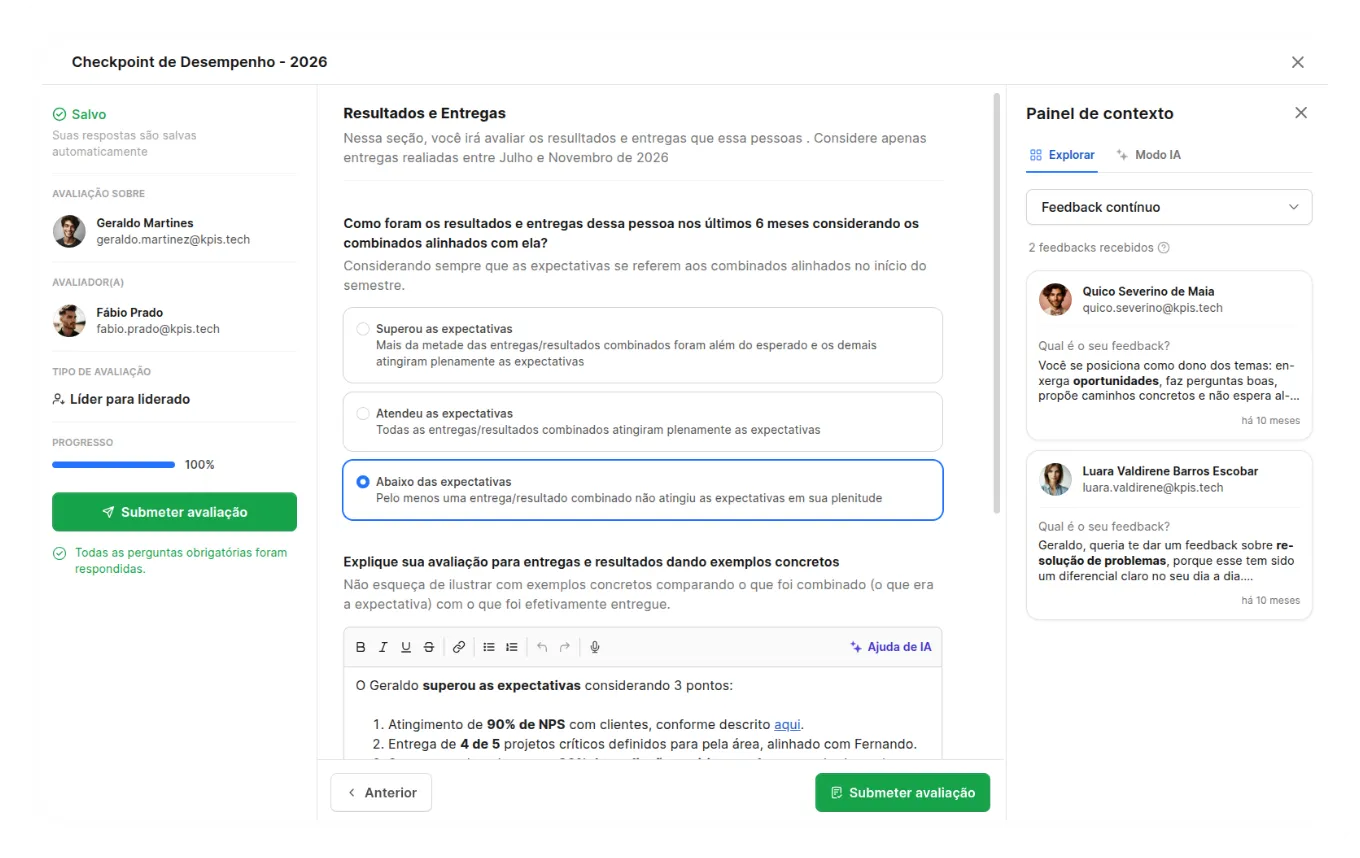Viewport: 1360px width, 858px height.
Task: Click 'há 10 meses' on Luara's card
Action: click(x=1270, y=601)
